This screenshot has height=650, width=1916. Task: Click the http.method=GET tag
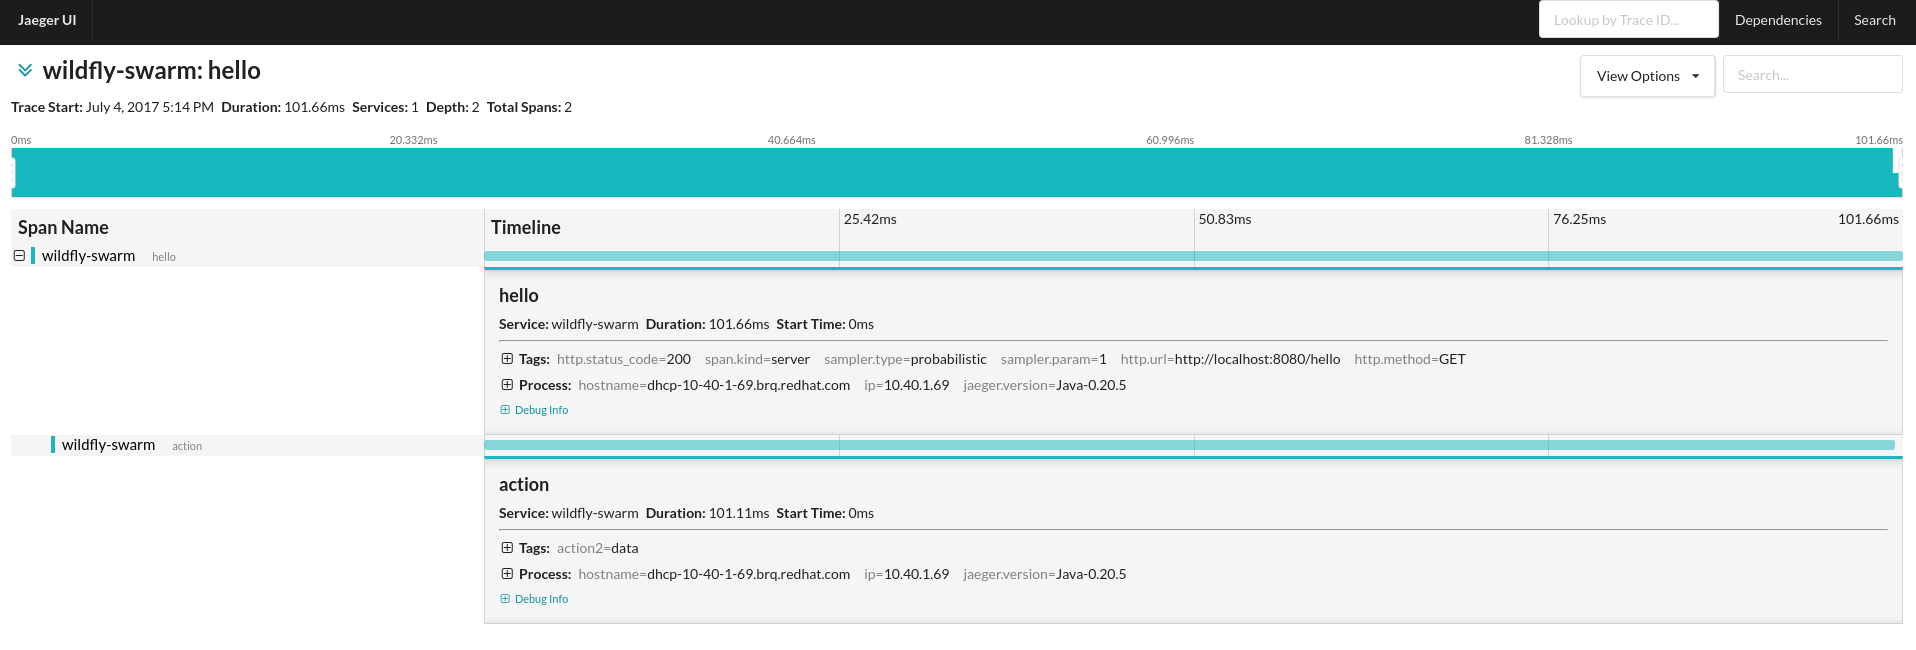pos(1410,359)
